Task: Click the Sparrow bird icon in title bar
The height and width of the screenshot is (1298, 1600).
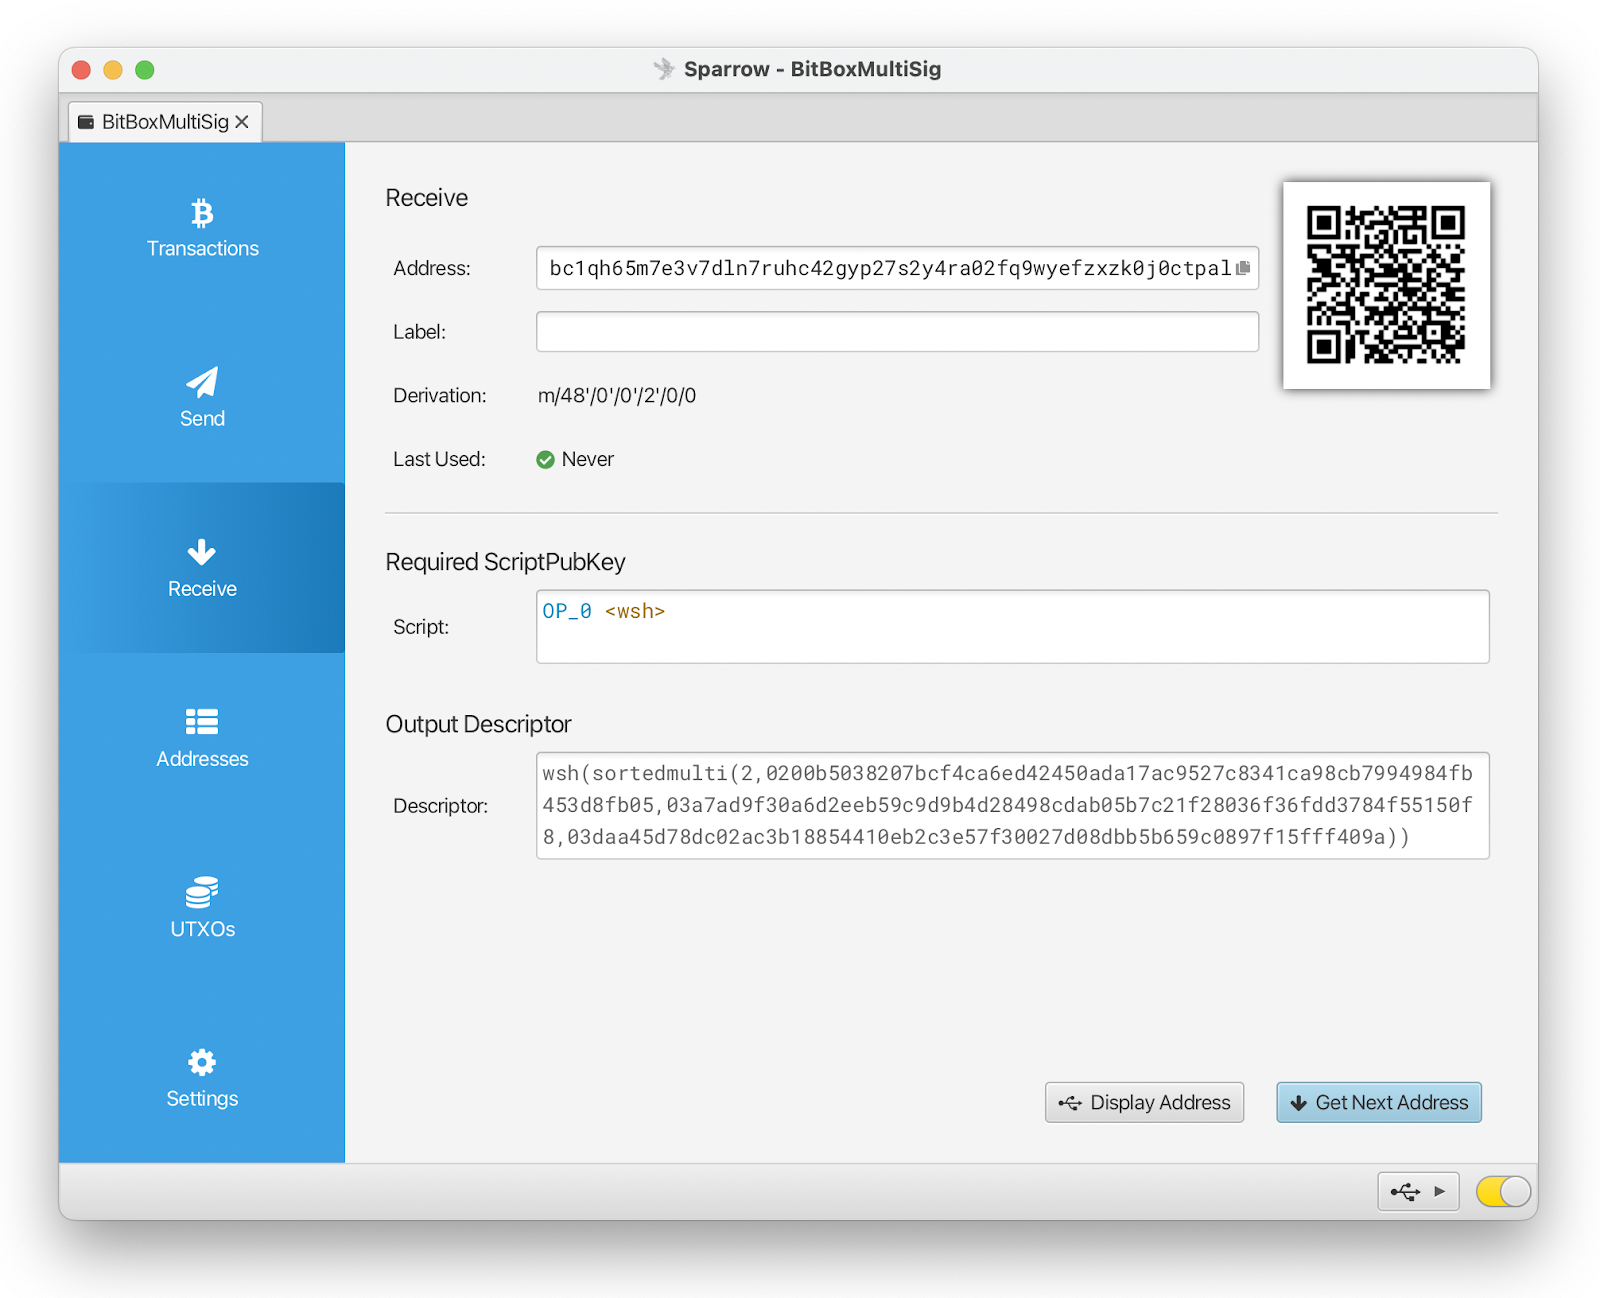Action: [664, 69]
